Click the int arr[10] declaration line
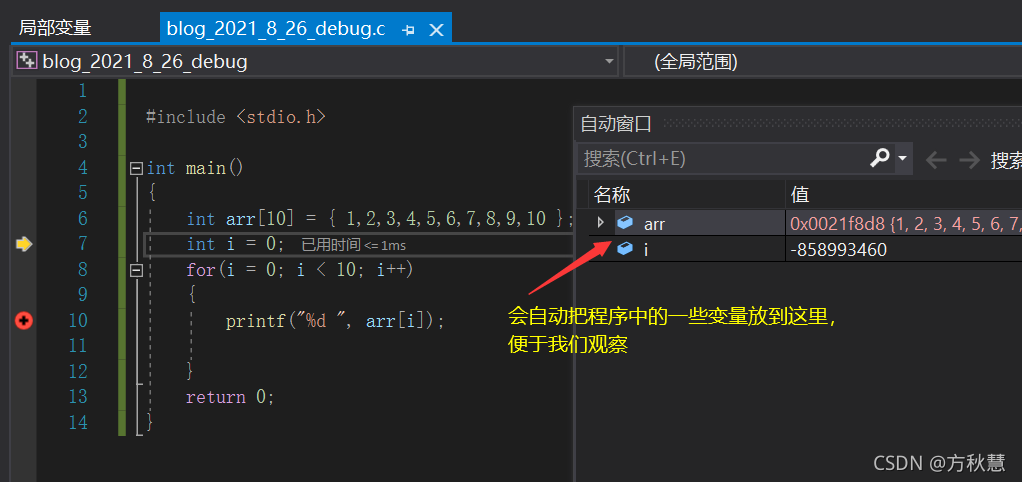The width and height of the screenshot is (1022, 482). point(379,219)
